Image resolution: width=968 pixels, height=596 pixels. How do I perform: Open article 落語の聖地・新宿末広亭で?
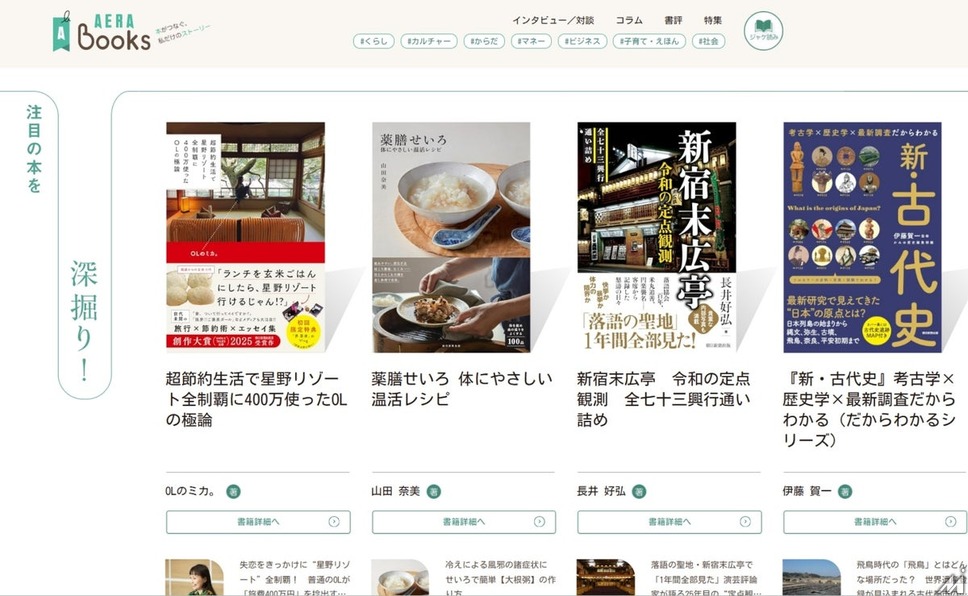706,578
